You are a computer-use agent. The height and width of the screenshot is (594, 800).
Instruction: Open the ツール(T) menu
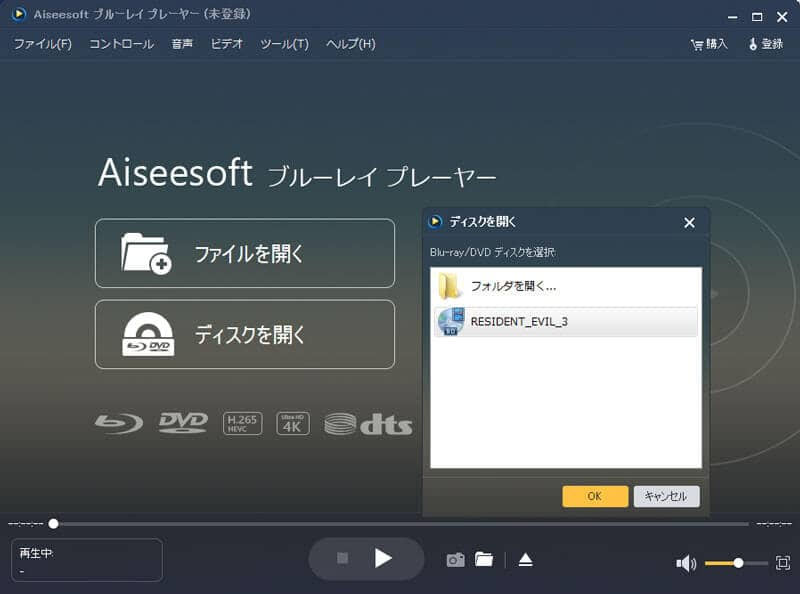284,44
